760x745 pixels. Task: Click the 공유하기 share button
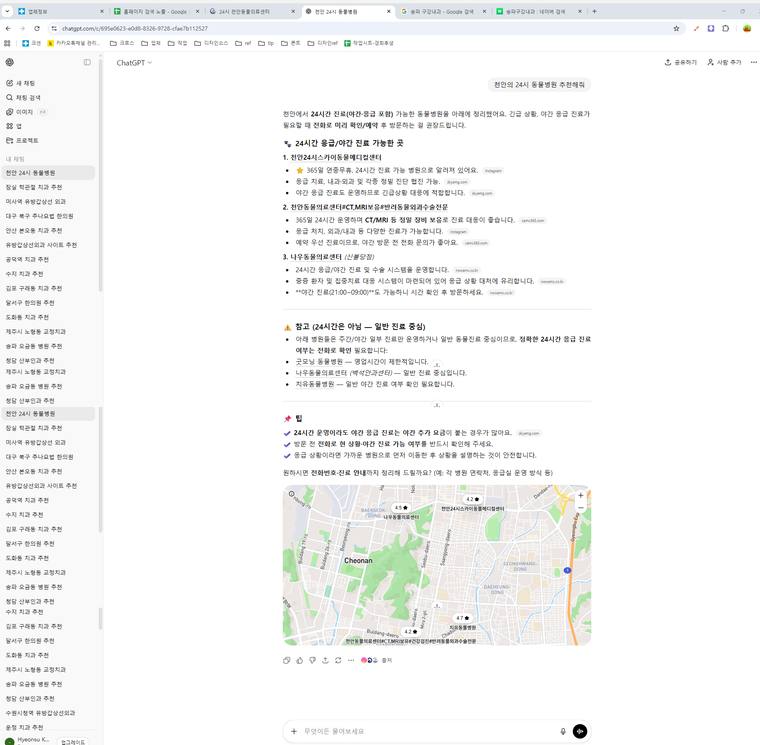pyautogui.click(x=681, y=62)
